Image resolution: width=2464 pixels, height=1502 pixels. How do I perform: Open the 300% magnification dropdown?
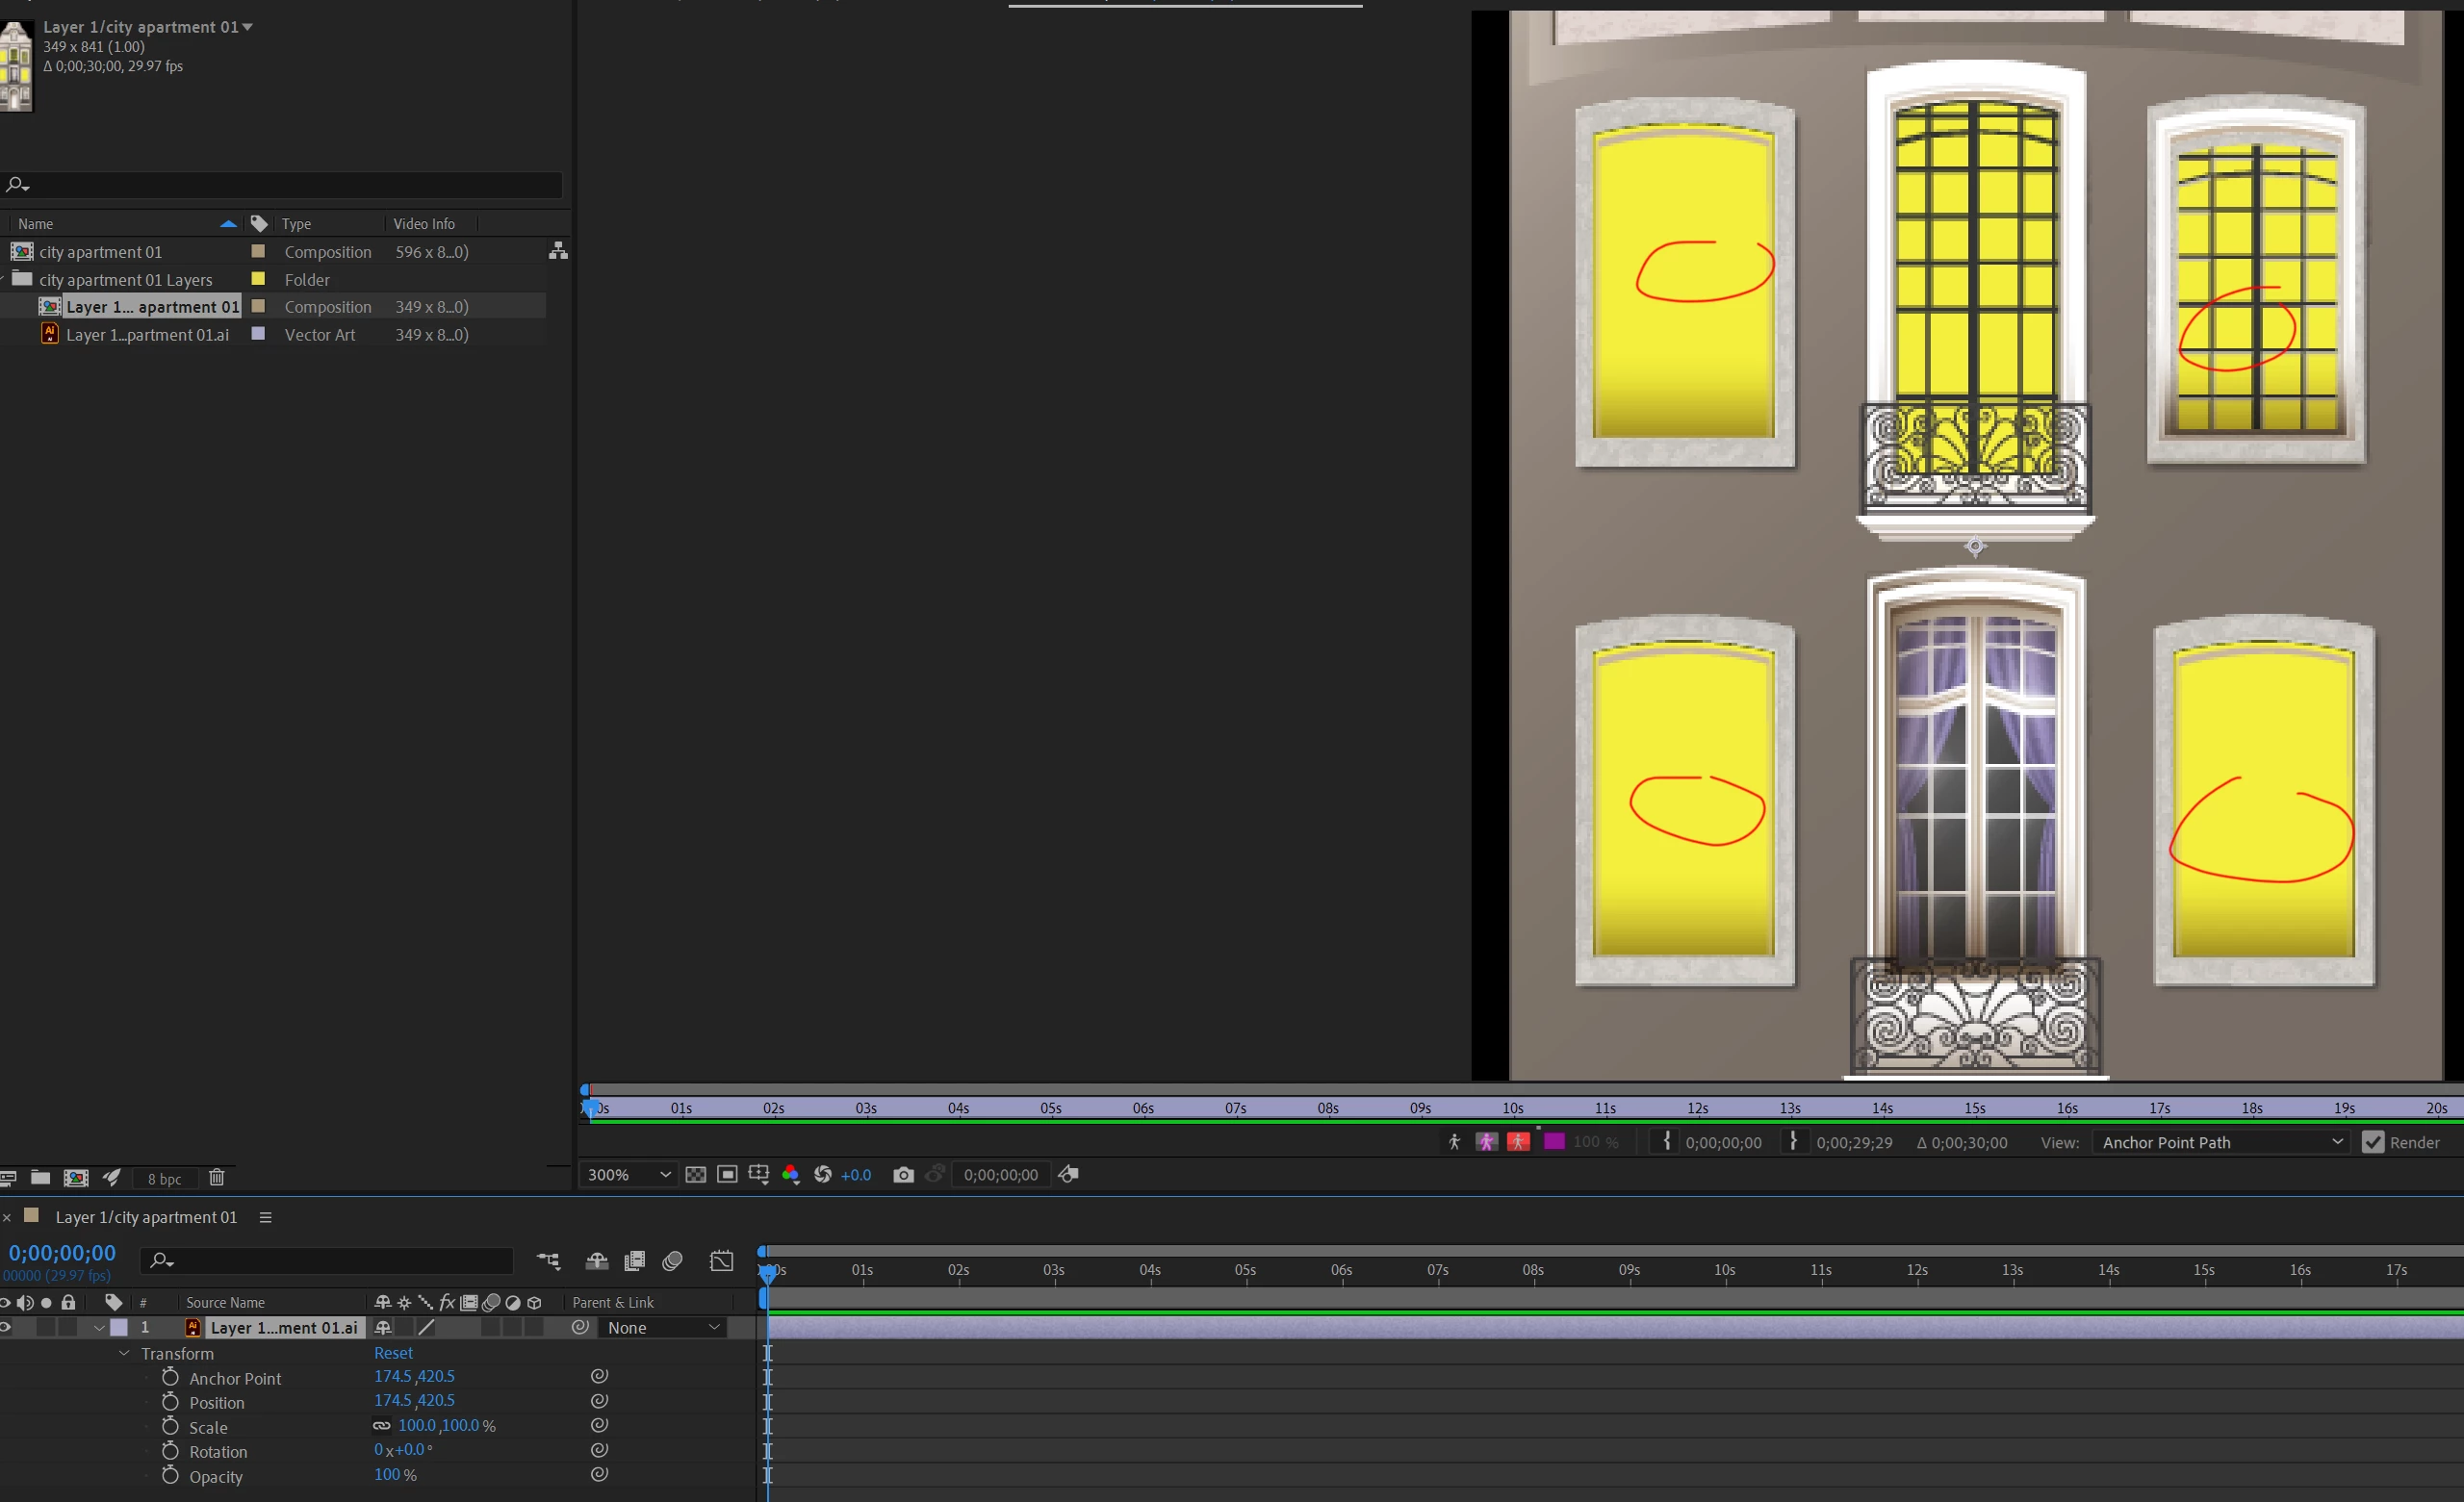[628, 1175]
